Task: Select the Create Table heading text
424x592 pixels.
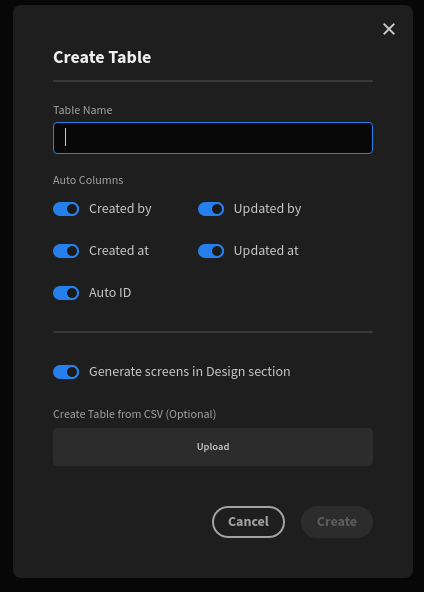Action: point(102,57)
